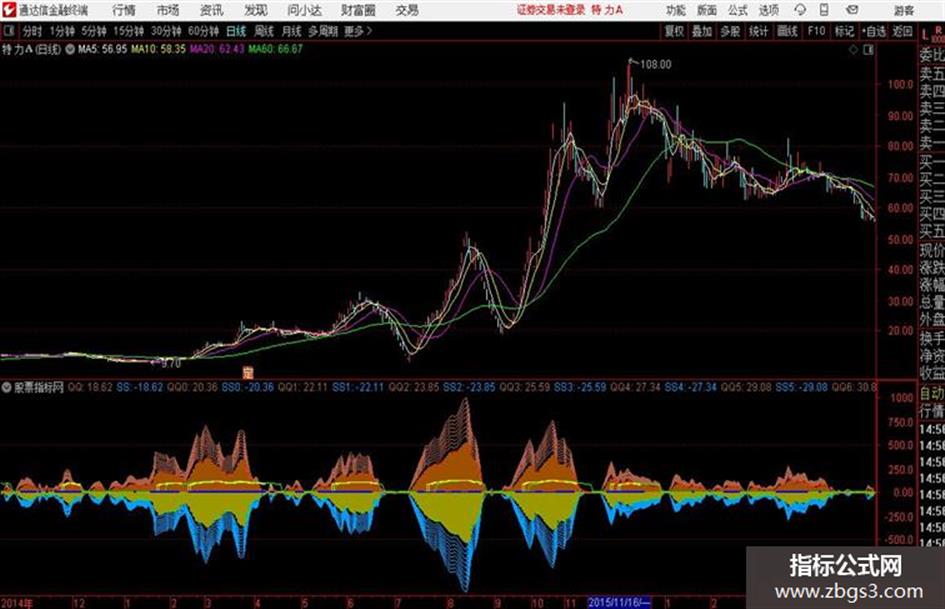The image size is (945, 609).
Task: Toggle the panel layout icon beside 分时
Action: [8, 31]
